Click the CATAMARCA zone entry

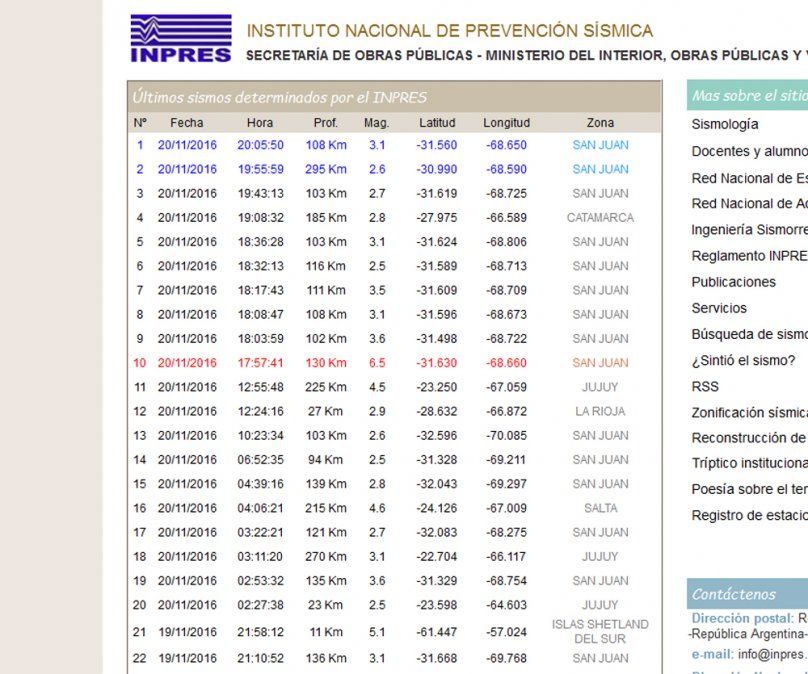pos(600,218)
